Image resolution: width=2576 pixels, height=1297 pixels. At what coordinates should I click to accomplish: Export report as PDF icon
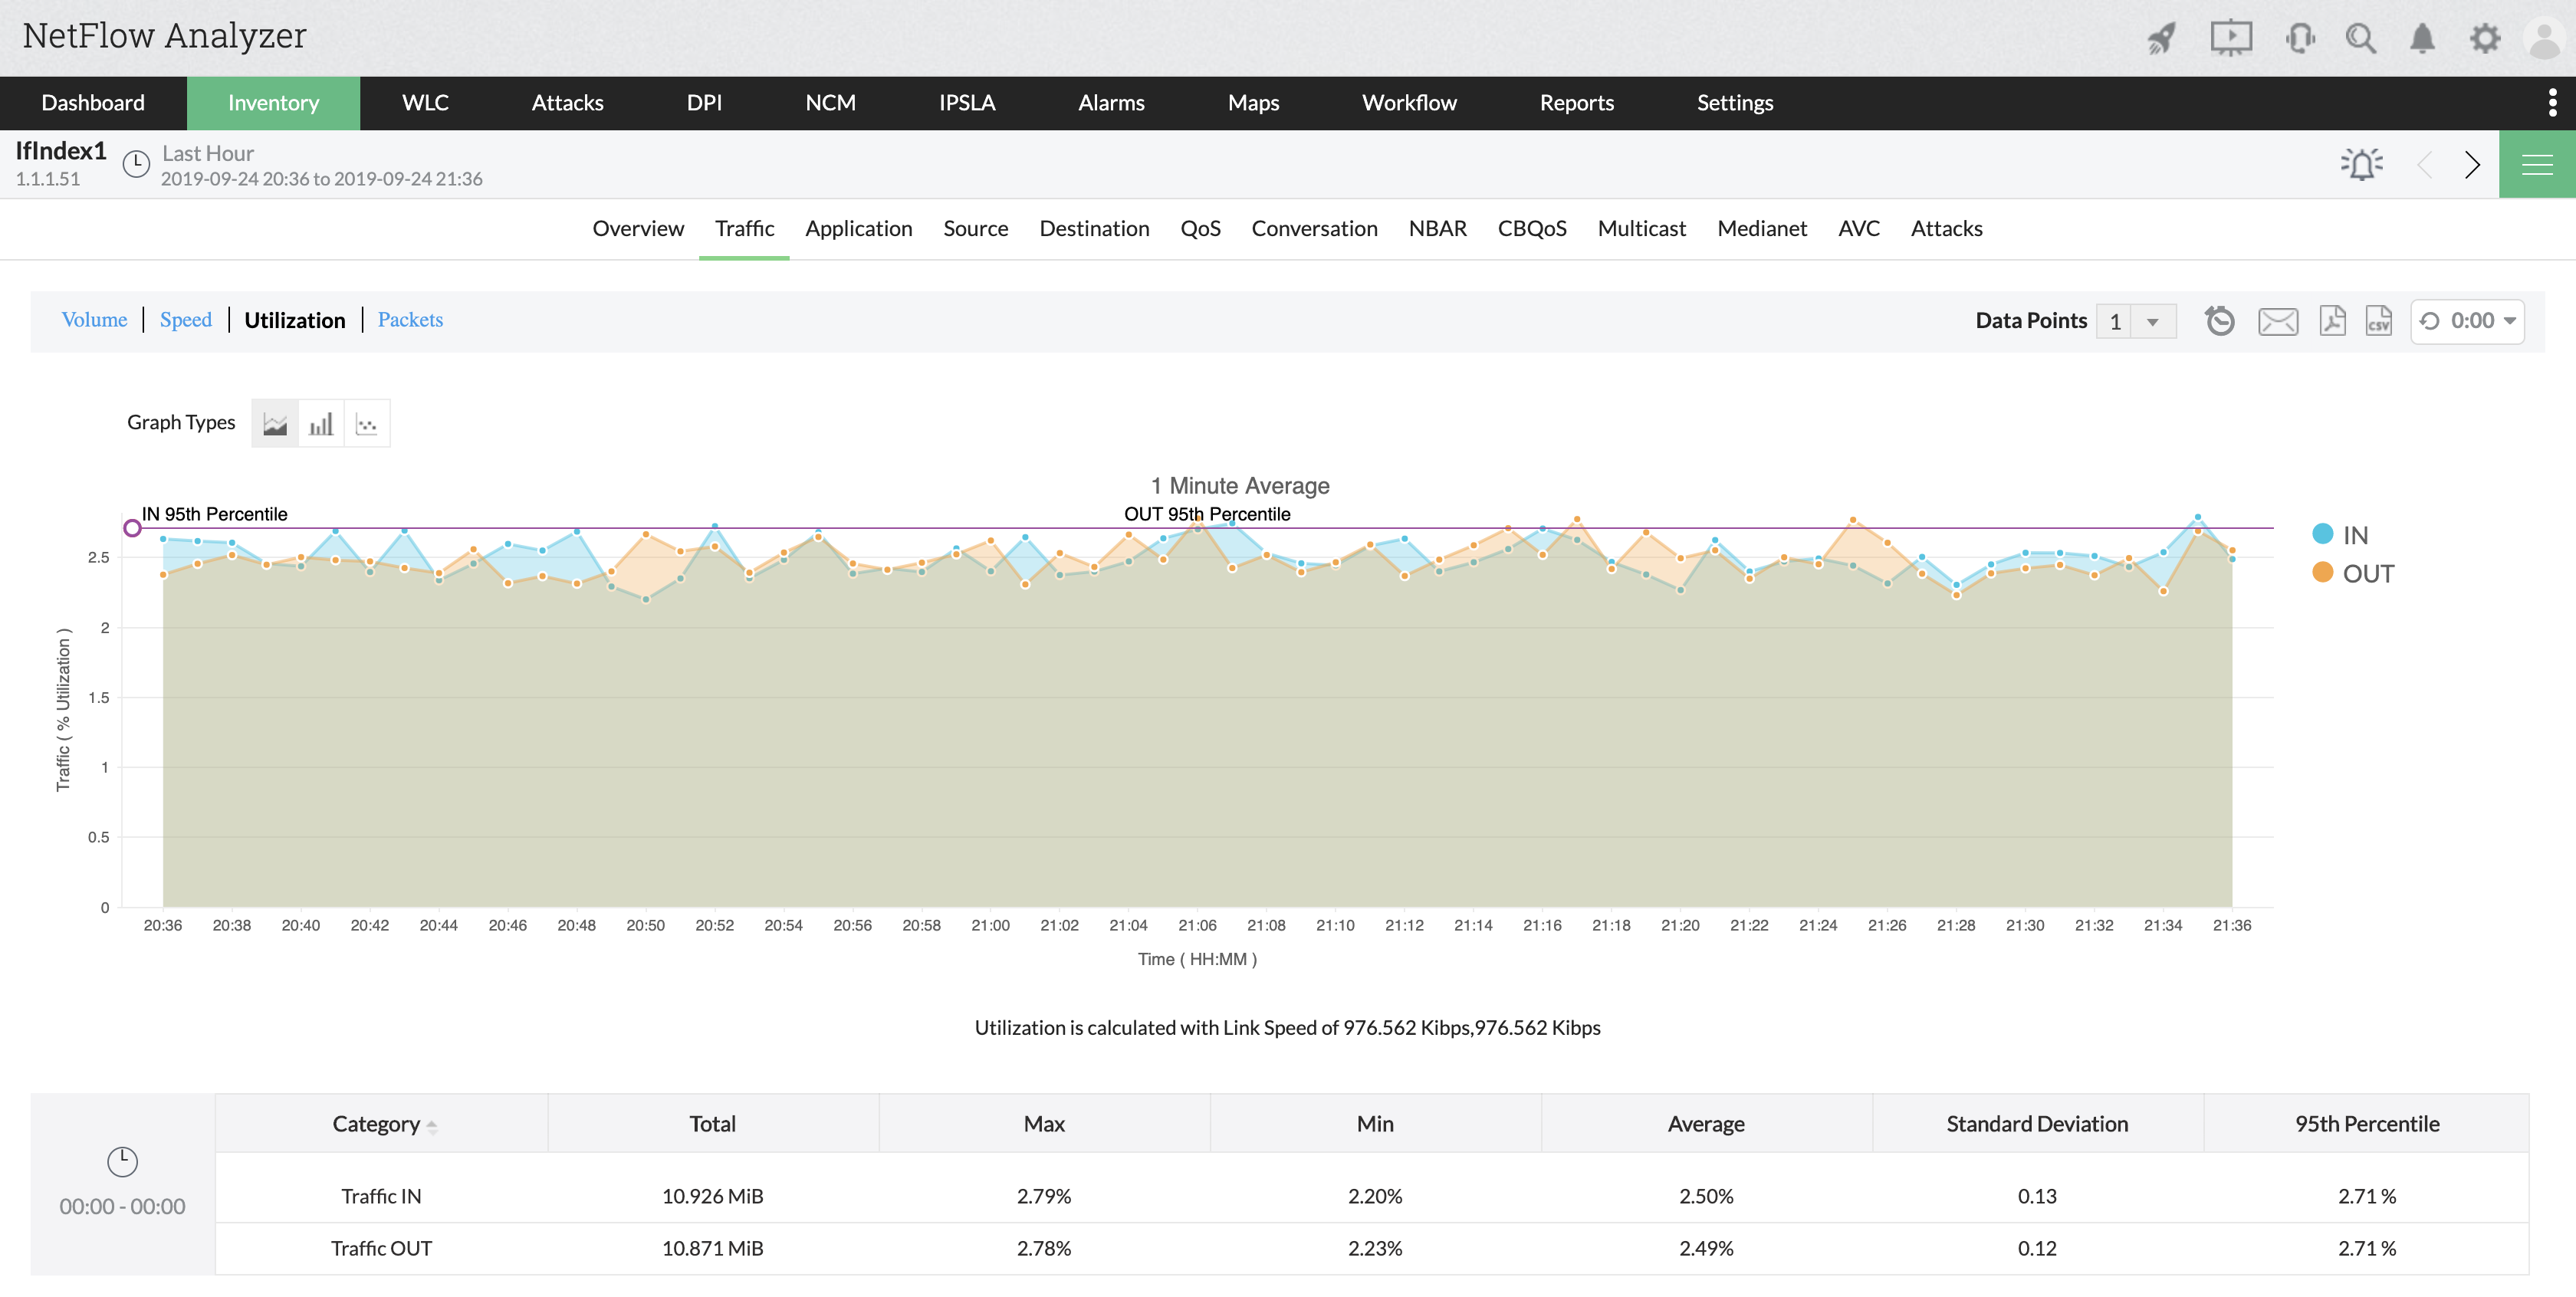(2332, 321)
